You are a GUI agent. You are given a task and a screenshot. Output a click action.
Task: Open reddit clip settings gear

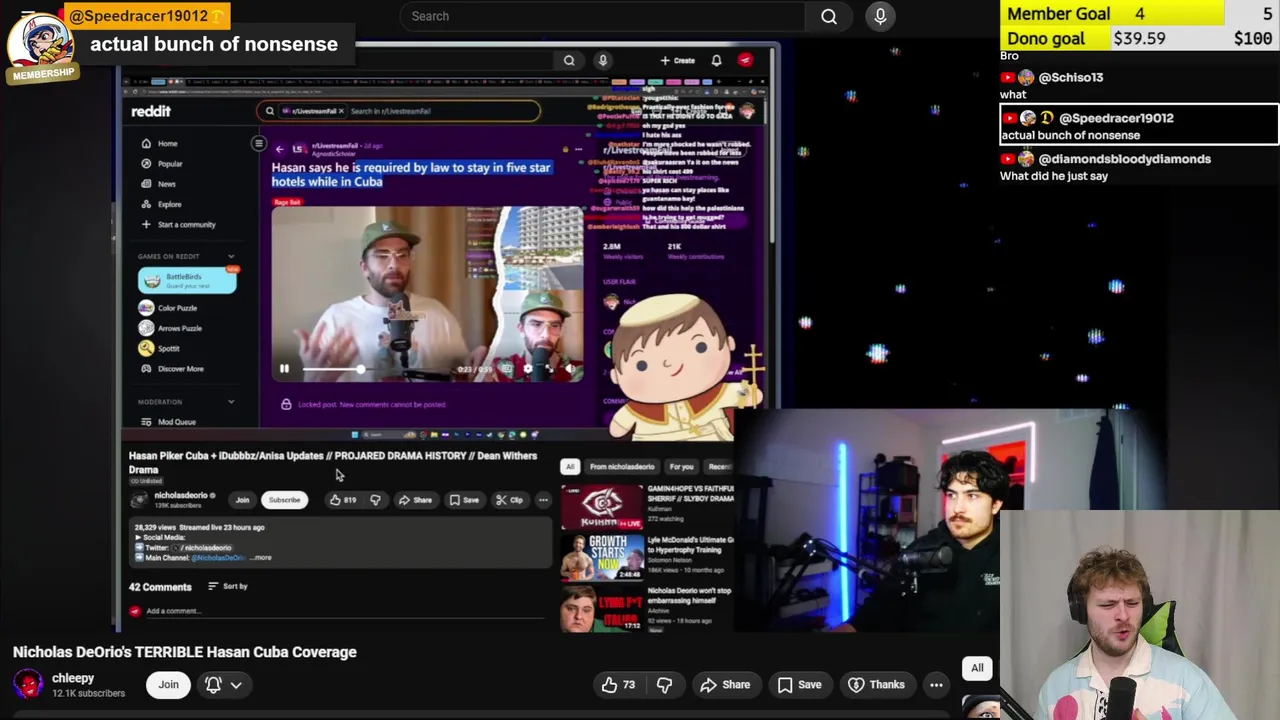coord(528,369)
